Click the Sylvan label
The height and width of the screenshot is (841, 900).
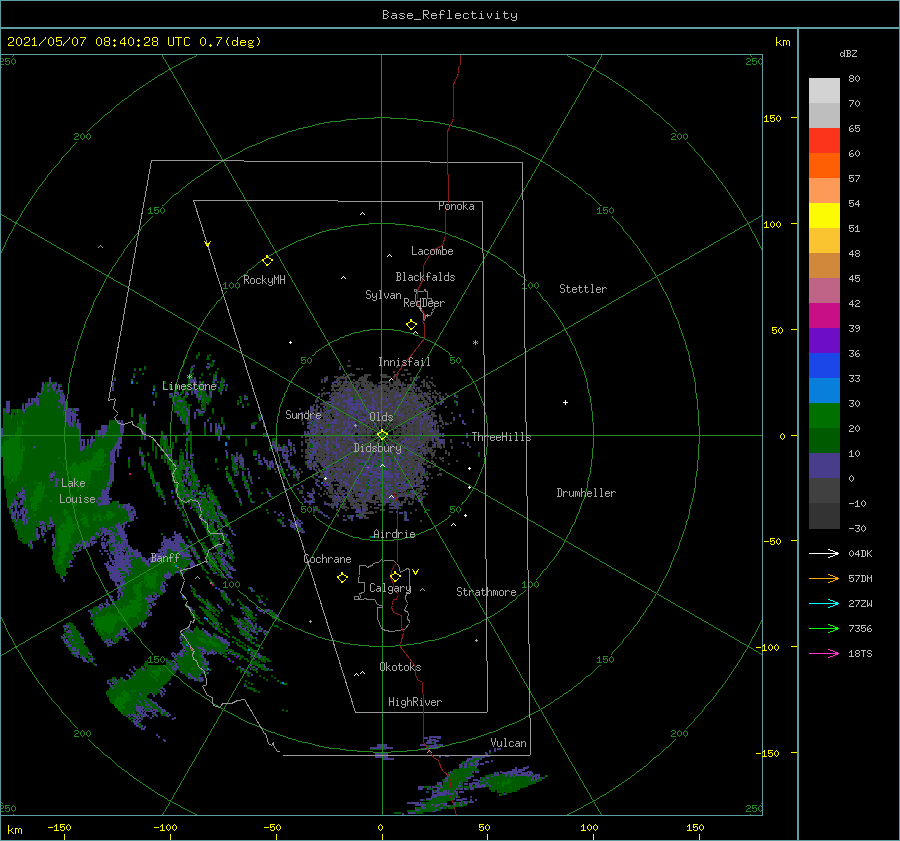point(383,295)
